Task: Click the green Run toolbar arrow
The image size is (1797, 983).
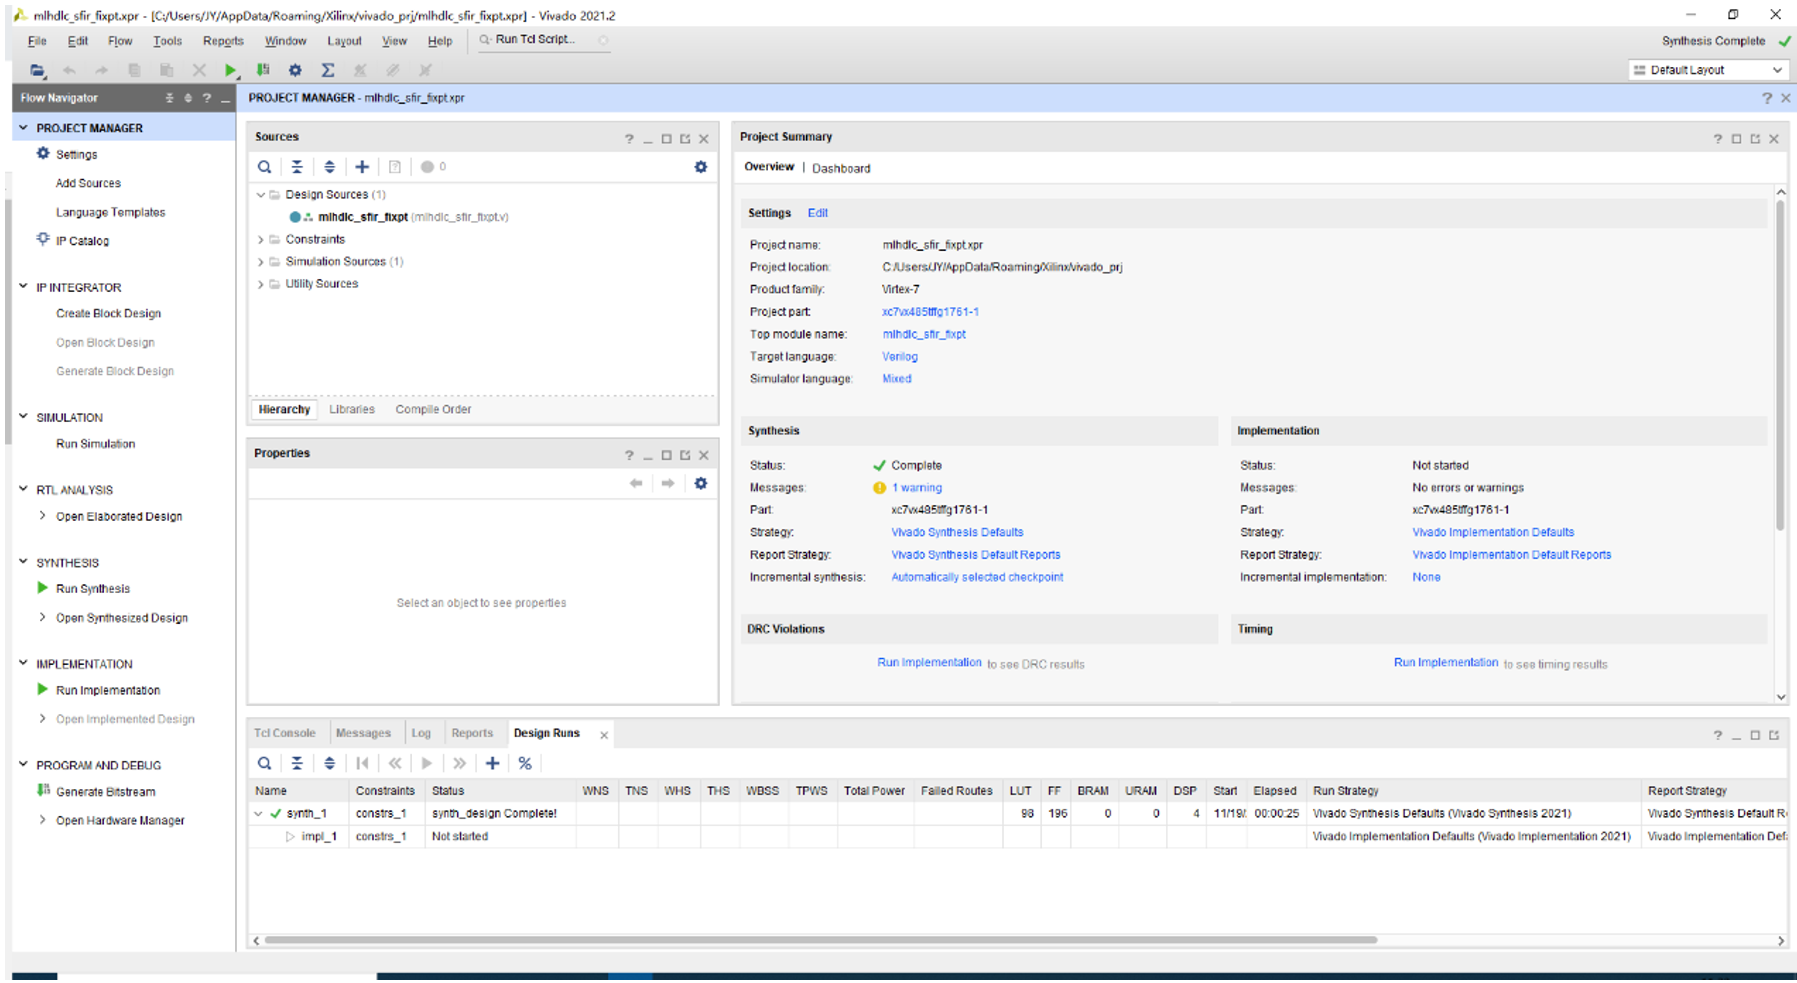Action: 231,70
